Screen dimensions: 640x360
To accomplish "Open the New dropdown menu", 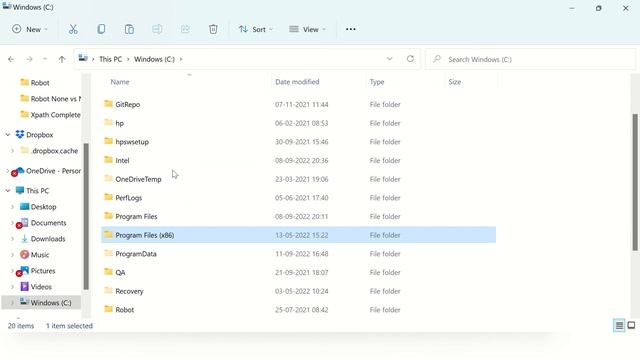I will pyautogui.click(x=30, y=29).
